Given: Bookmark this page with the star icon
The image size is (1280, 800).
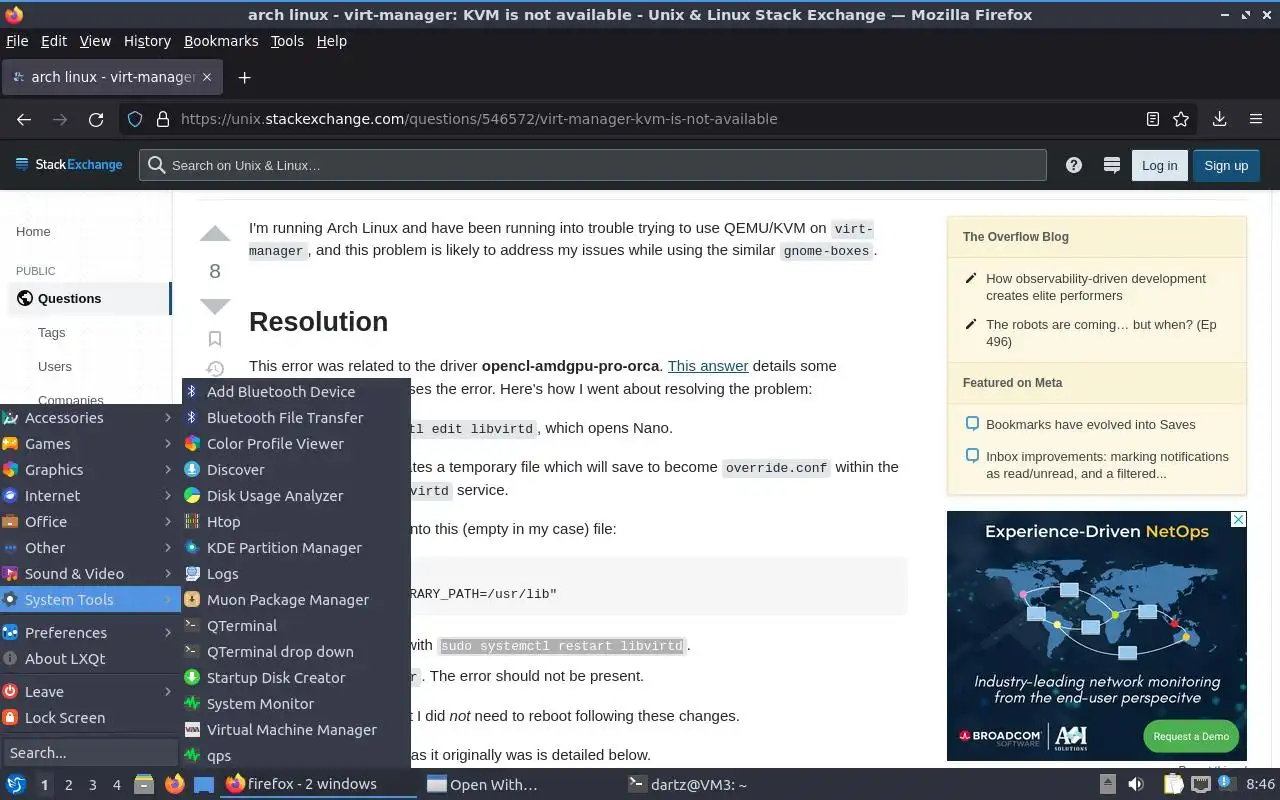Looking at the screenshot, I should pos(1181,119).
